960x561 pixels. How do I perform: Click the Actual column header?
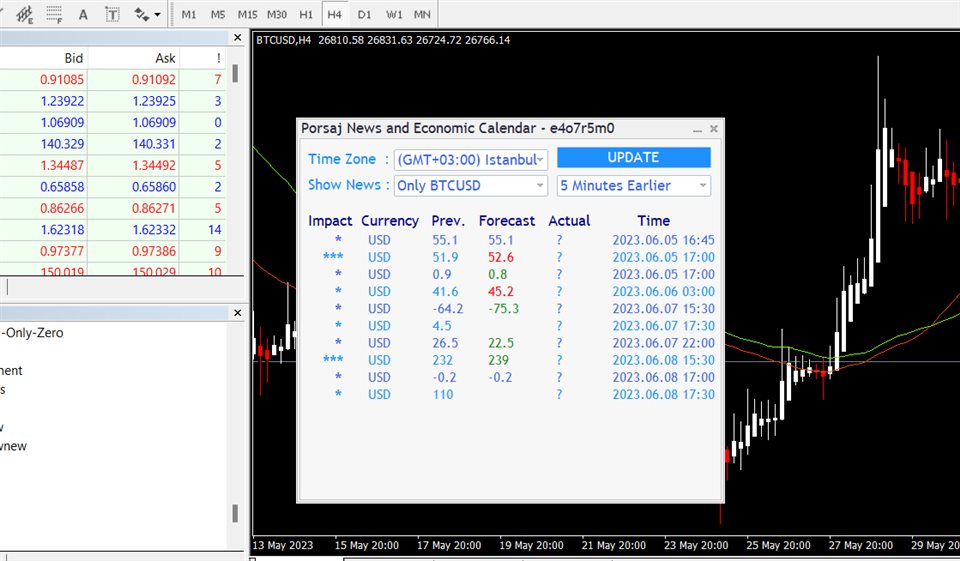tap(569, 221)
